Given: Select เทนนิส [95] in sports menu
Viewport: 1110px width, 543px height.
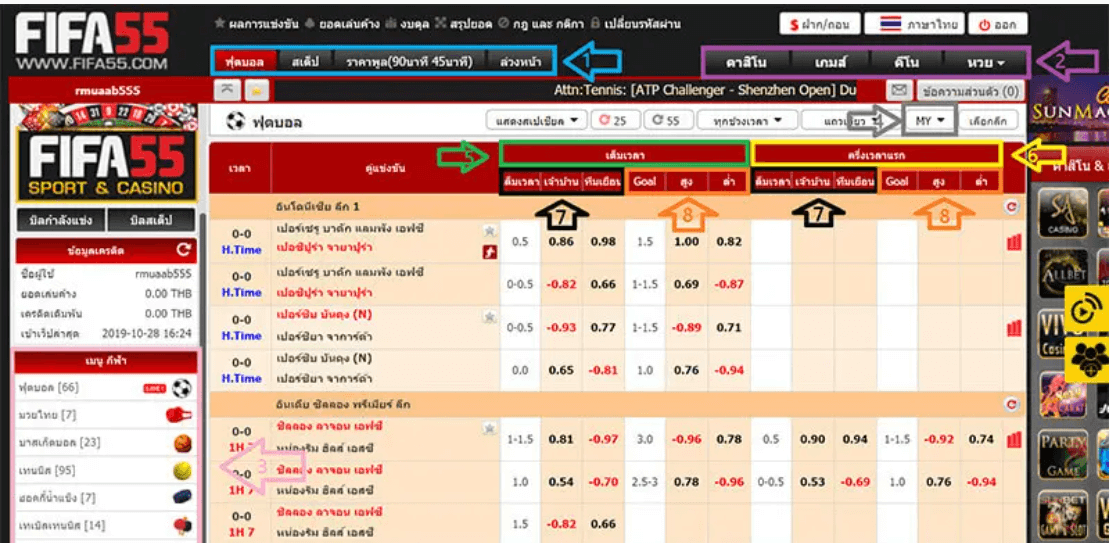Looking at the screenshot, I should (47, 471).
